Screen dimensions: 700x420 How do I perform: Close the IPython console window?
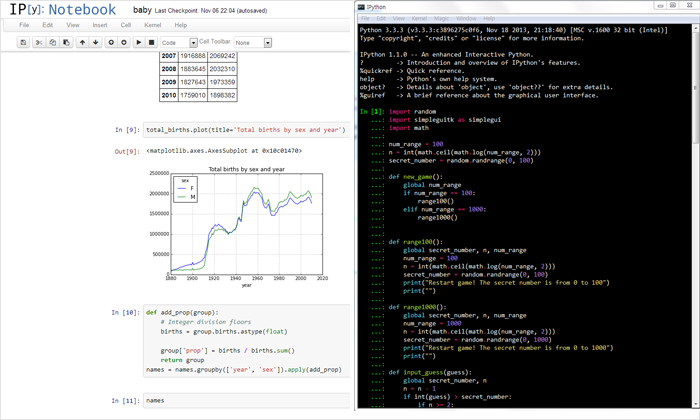pyautogui.click(x=689, y=5)
